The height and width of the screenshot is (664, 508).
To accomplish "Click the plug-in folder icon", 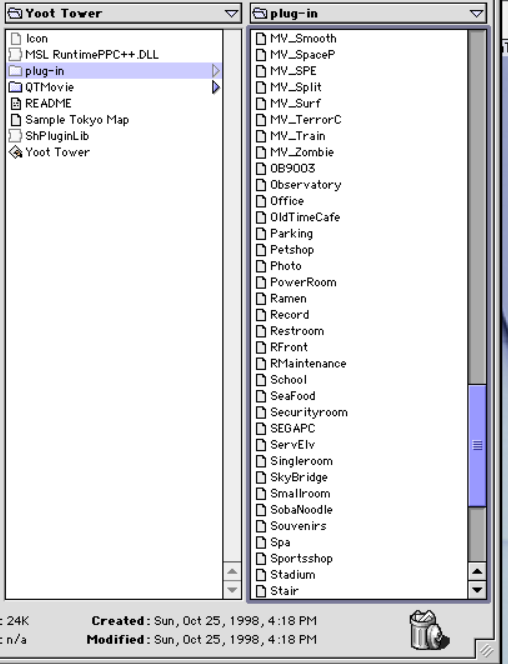I will click(x=15, y=71).
